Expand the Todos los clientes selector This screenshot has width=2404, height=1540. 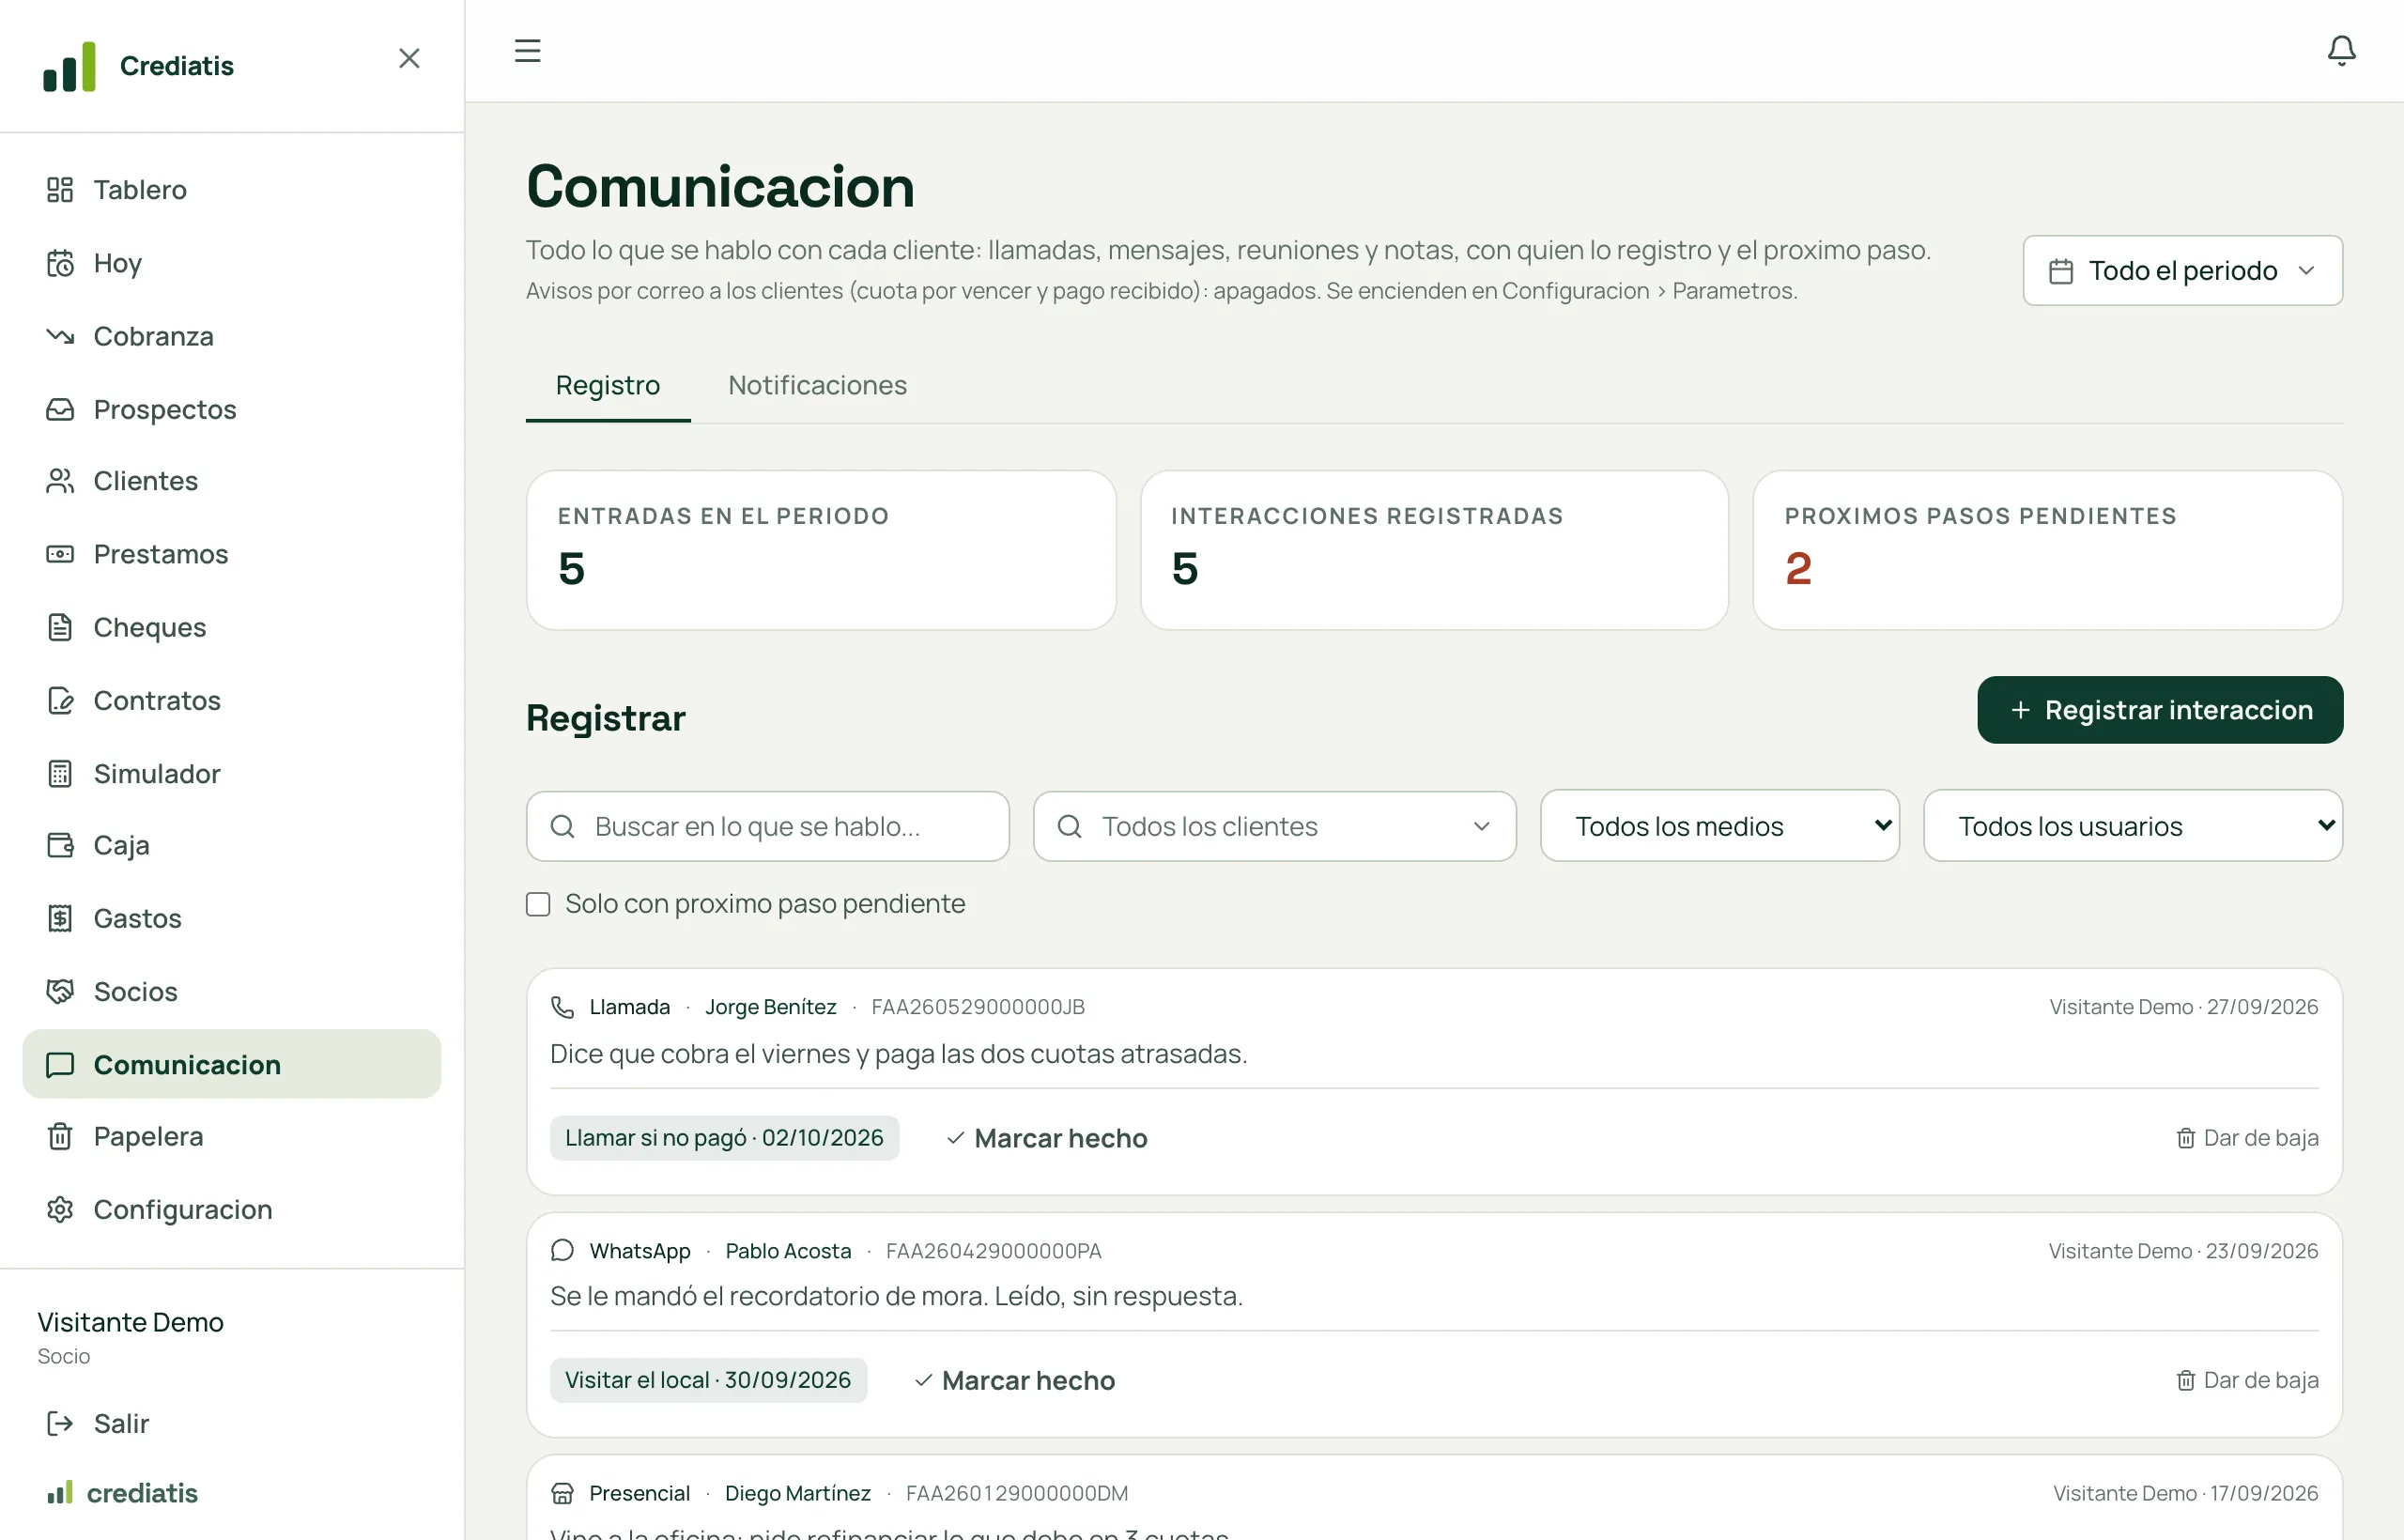pos(1274,826)
